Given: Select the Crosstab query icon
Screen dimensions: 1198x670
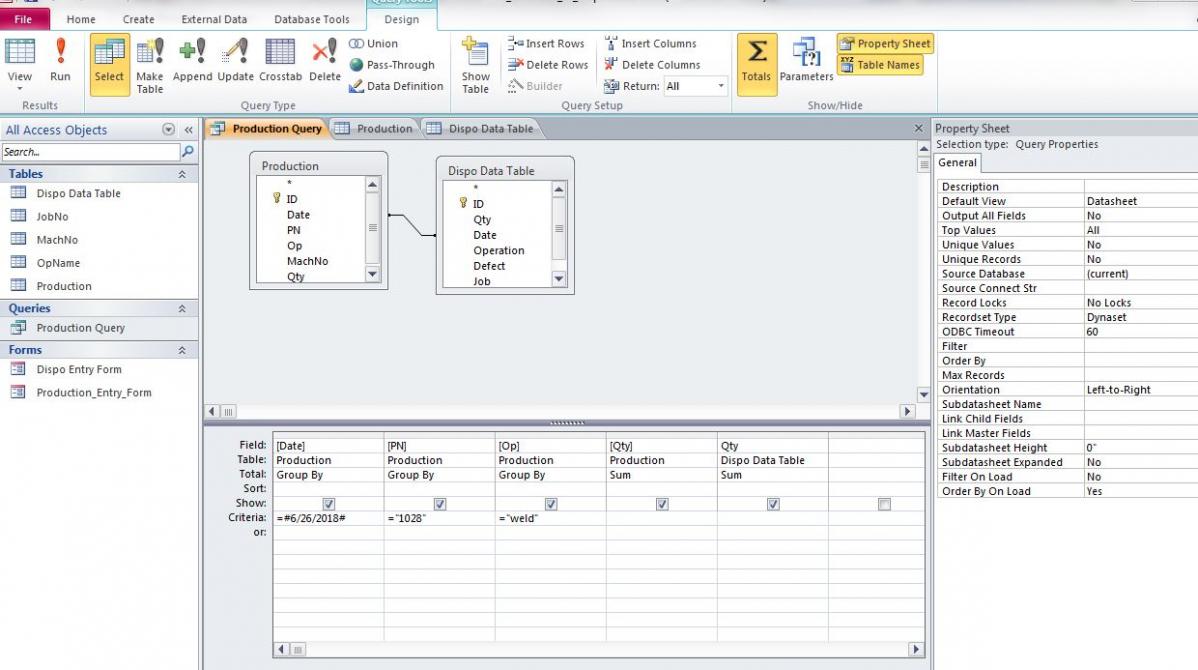Looking at the screenshot, I should [280, 62].
